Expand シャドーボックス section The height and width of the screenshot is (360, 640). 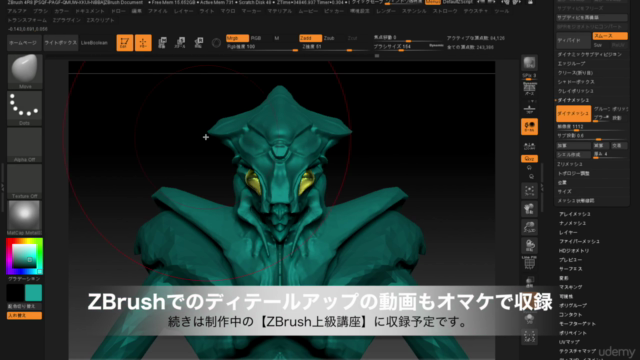pos(576,82)
